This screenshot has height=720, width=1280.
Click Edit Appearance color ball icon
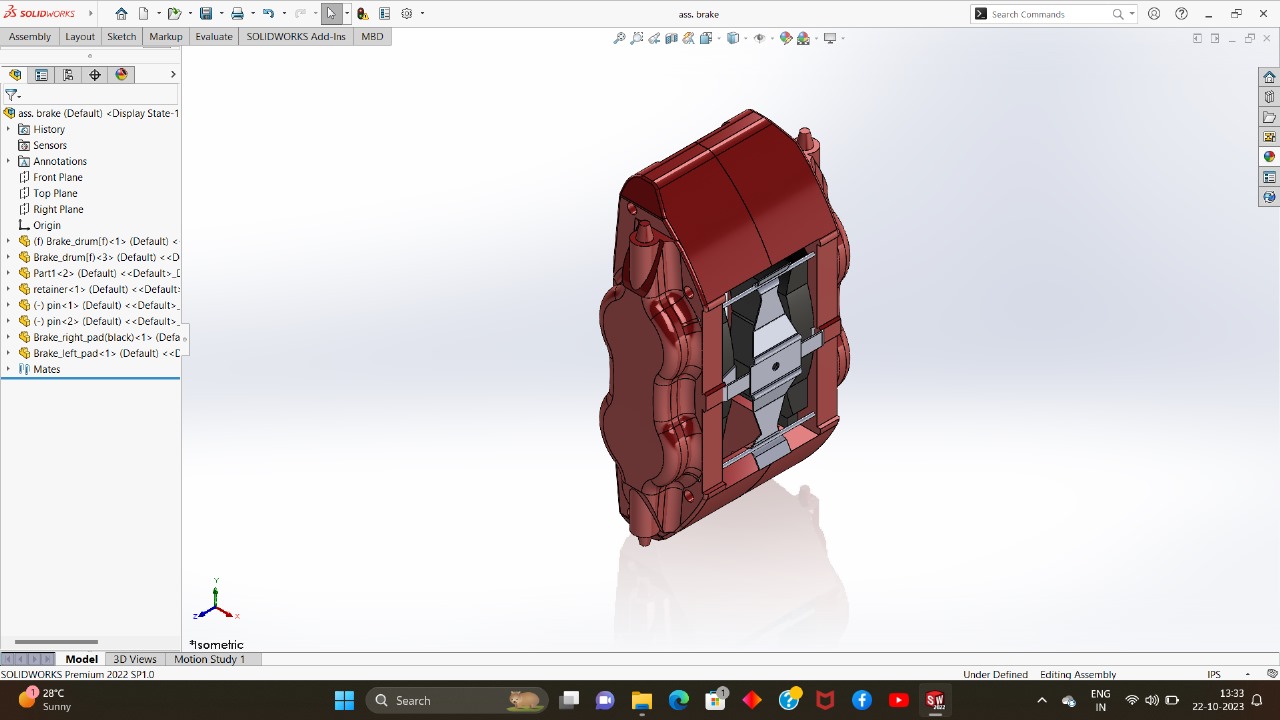click(786, 38)
